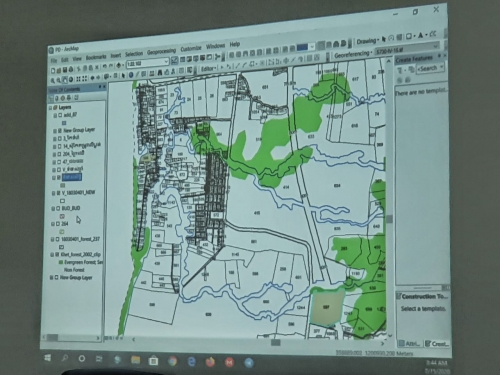The width and height of the screenshot is (500, 375).
Task: Click the Find binoculars tool
Action: [x=160, y=73]
